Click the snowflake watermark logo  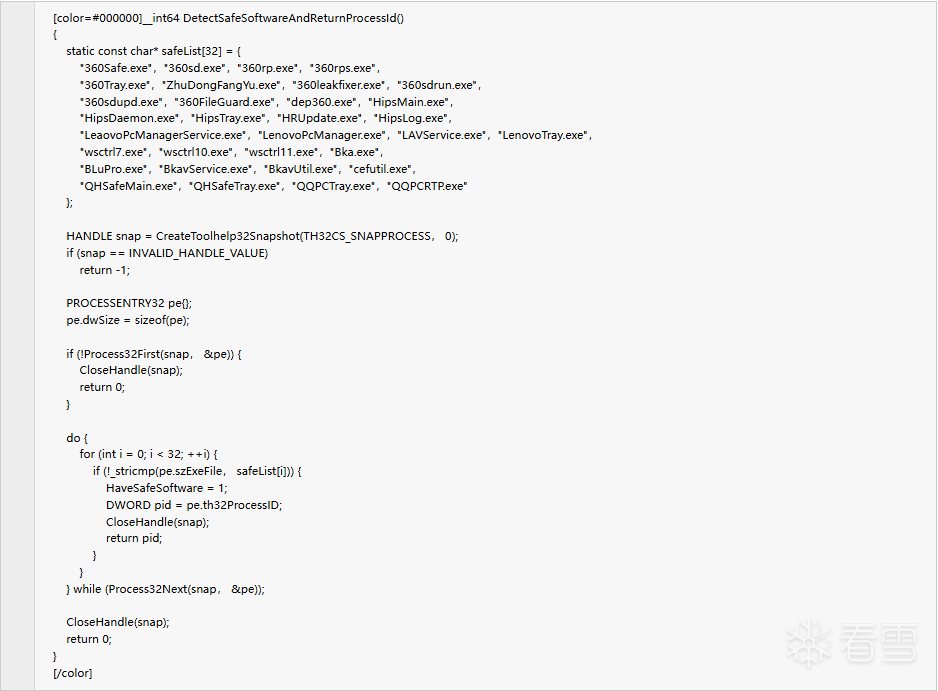(x=805, y=643)
